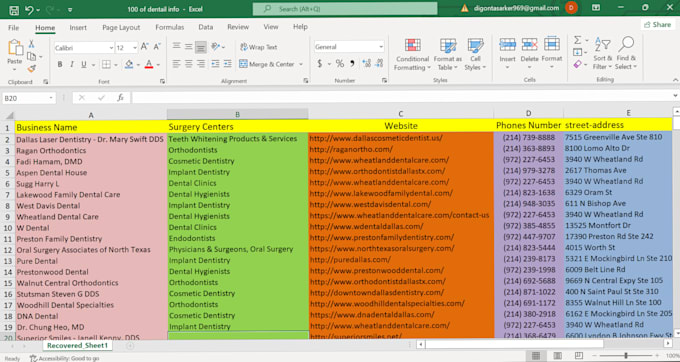Toggle Bold formatting
The height and width of the screenshot is (362, 680).
(x=60, y=64)
